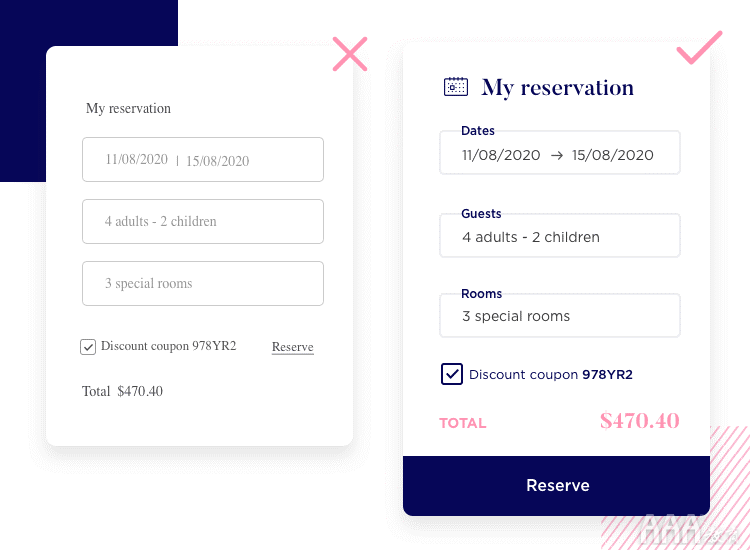Image resolution: width=750 pixels, height=550 pixels.
Task: Click the pink TOTAL label
Action: [x=463, y=423]
